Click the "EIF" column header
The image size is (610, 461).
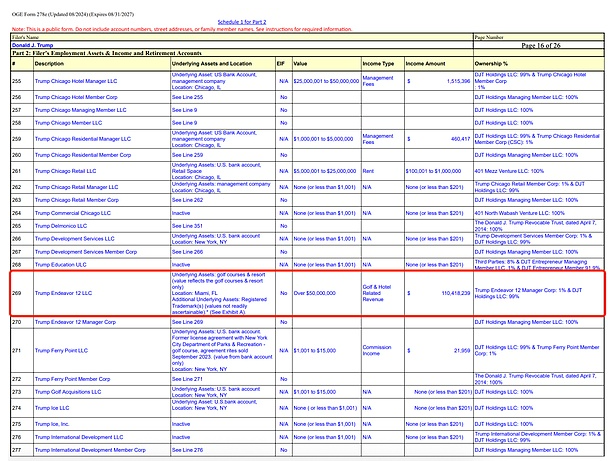pos(280,63)
